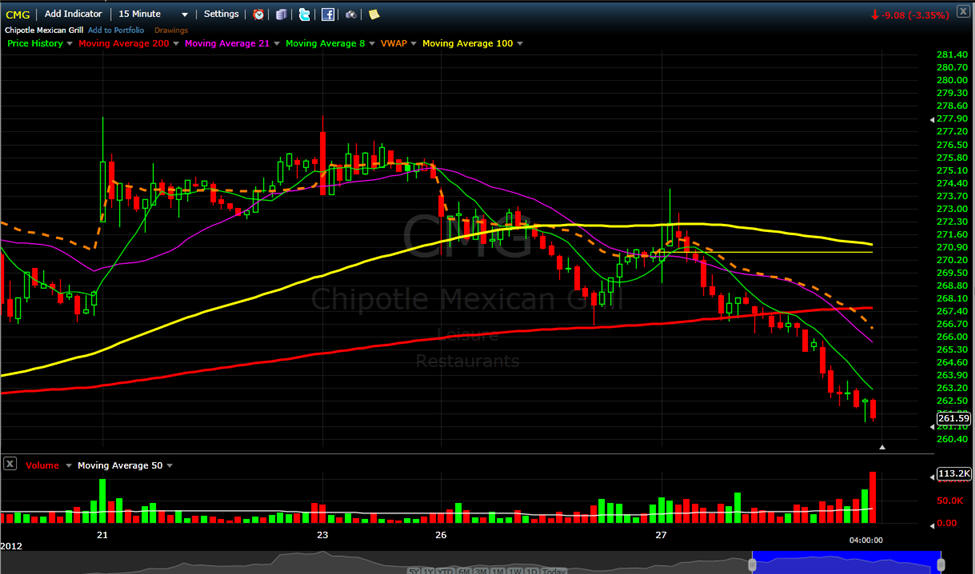Select the 1W range button
Viewport: 975px width, 574px height.
pos(515,571)
